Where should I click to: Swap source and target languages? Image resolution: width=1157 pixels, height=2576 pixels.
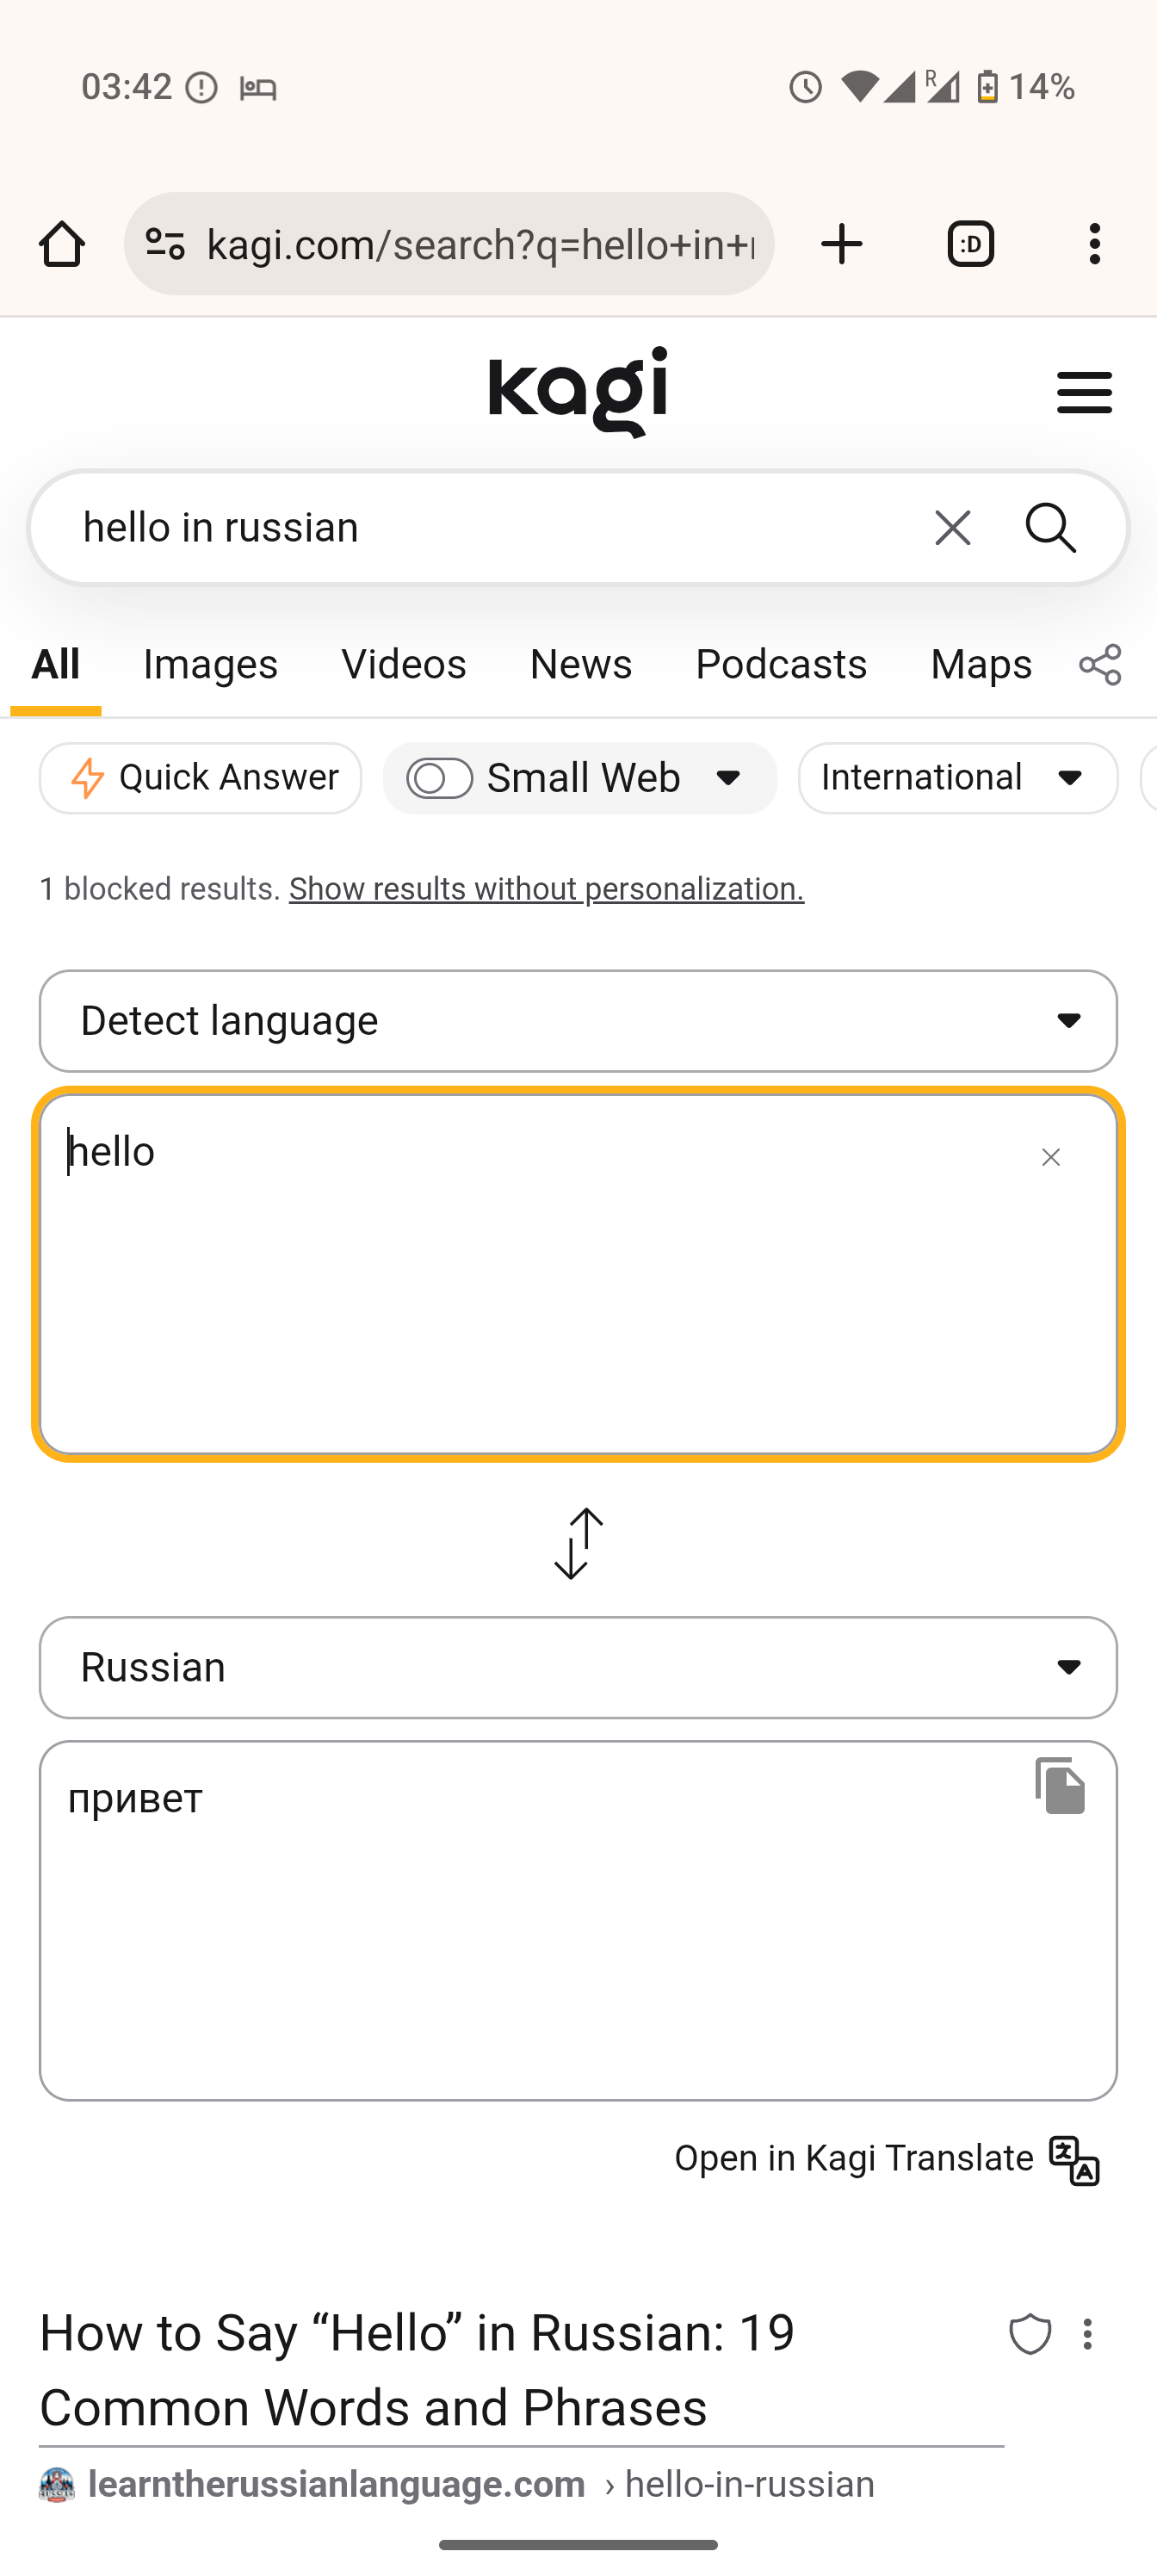pyautogui.click(x=578, y=1543)
